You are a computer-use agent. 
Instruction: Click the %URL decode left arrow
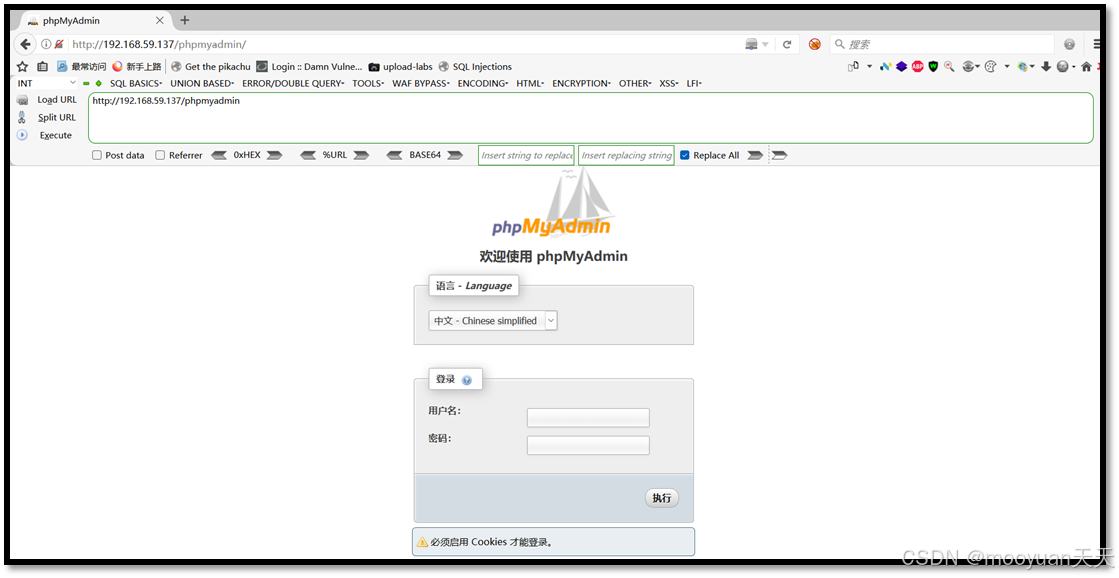click(x=308, y=155)
